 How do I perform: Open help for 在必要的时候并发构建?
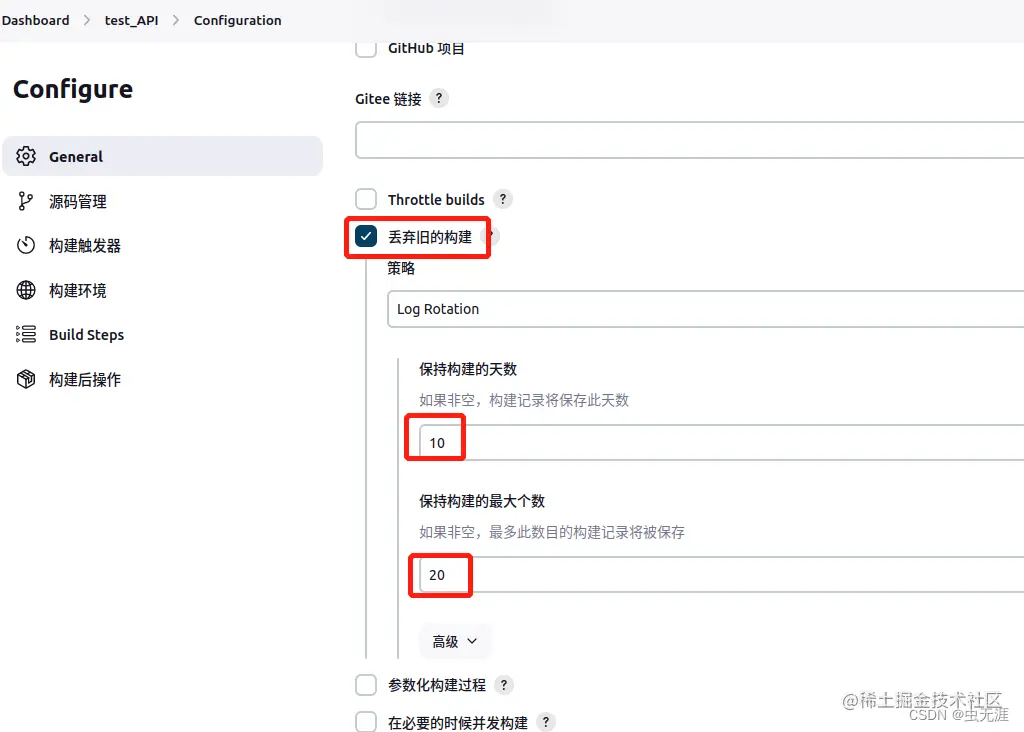coord(545,722)
